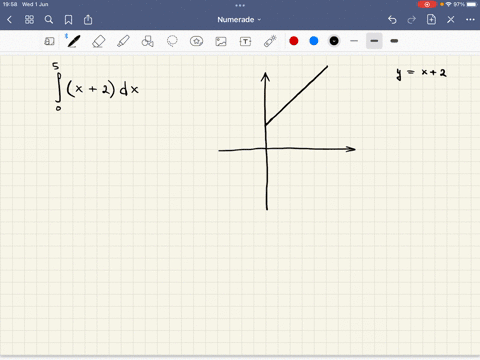
Task: Tap the three-dot multitasking handle
Action: point(240,5)
